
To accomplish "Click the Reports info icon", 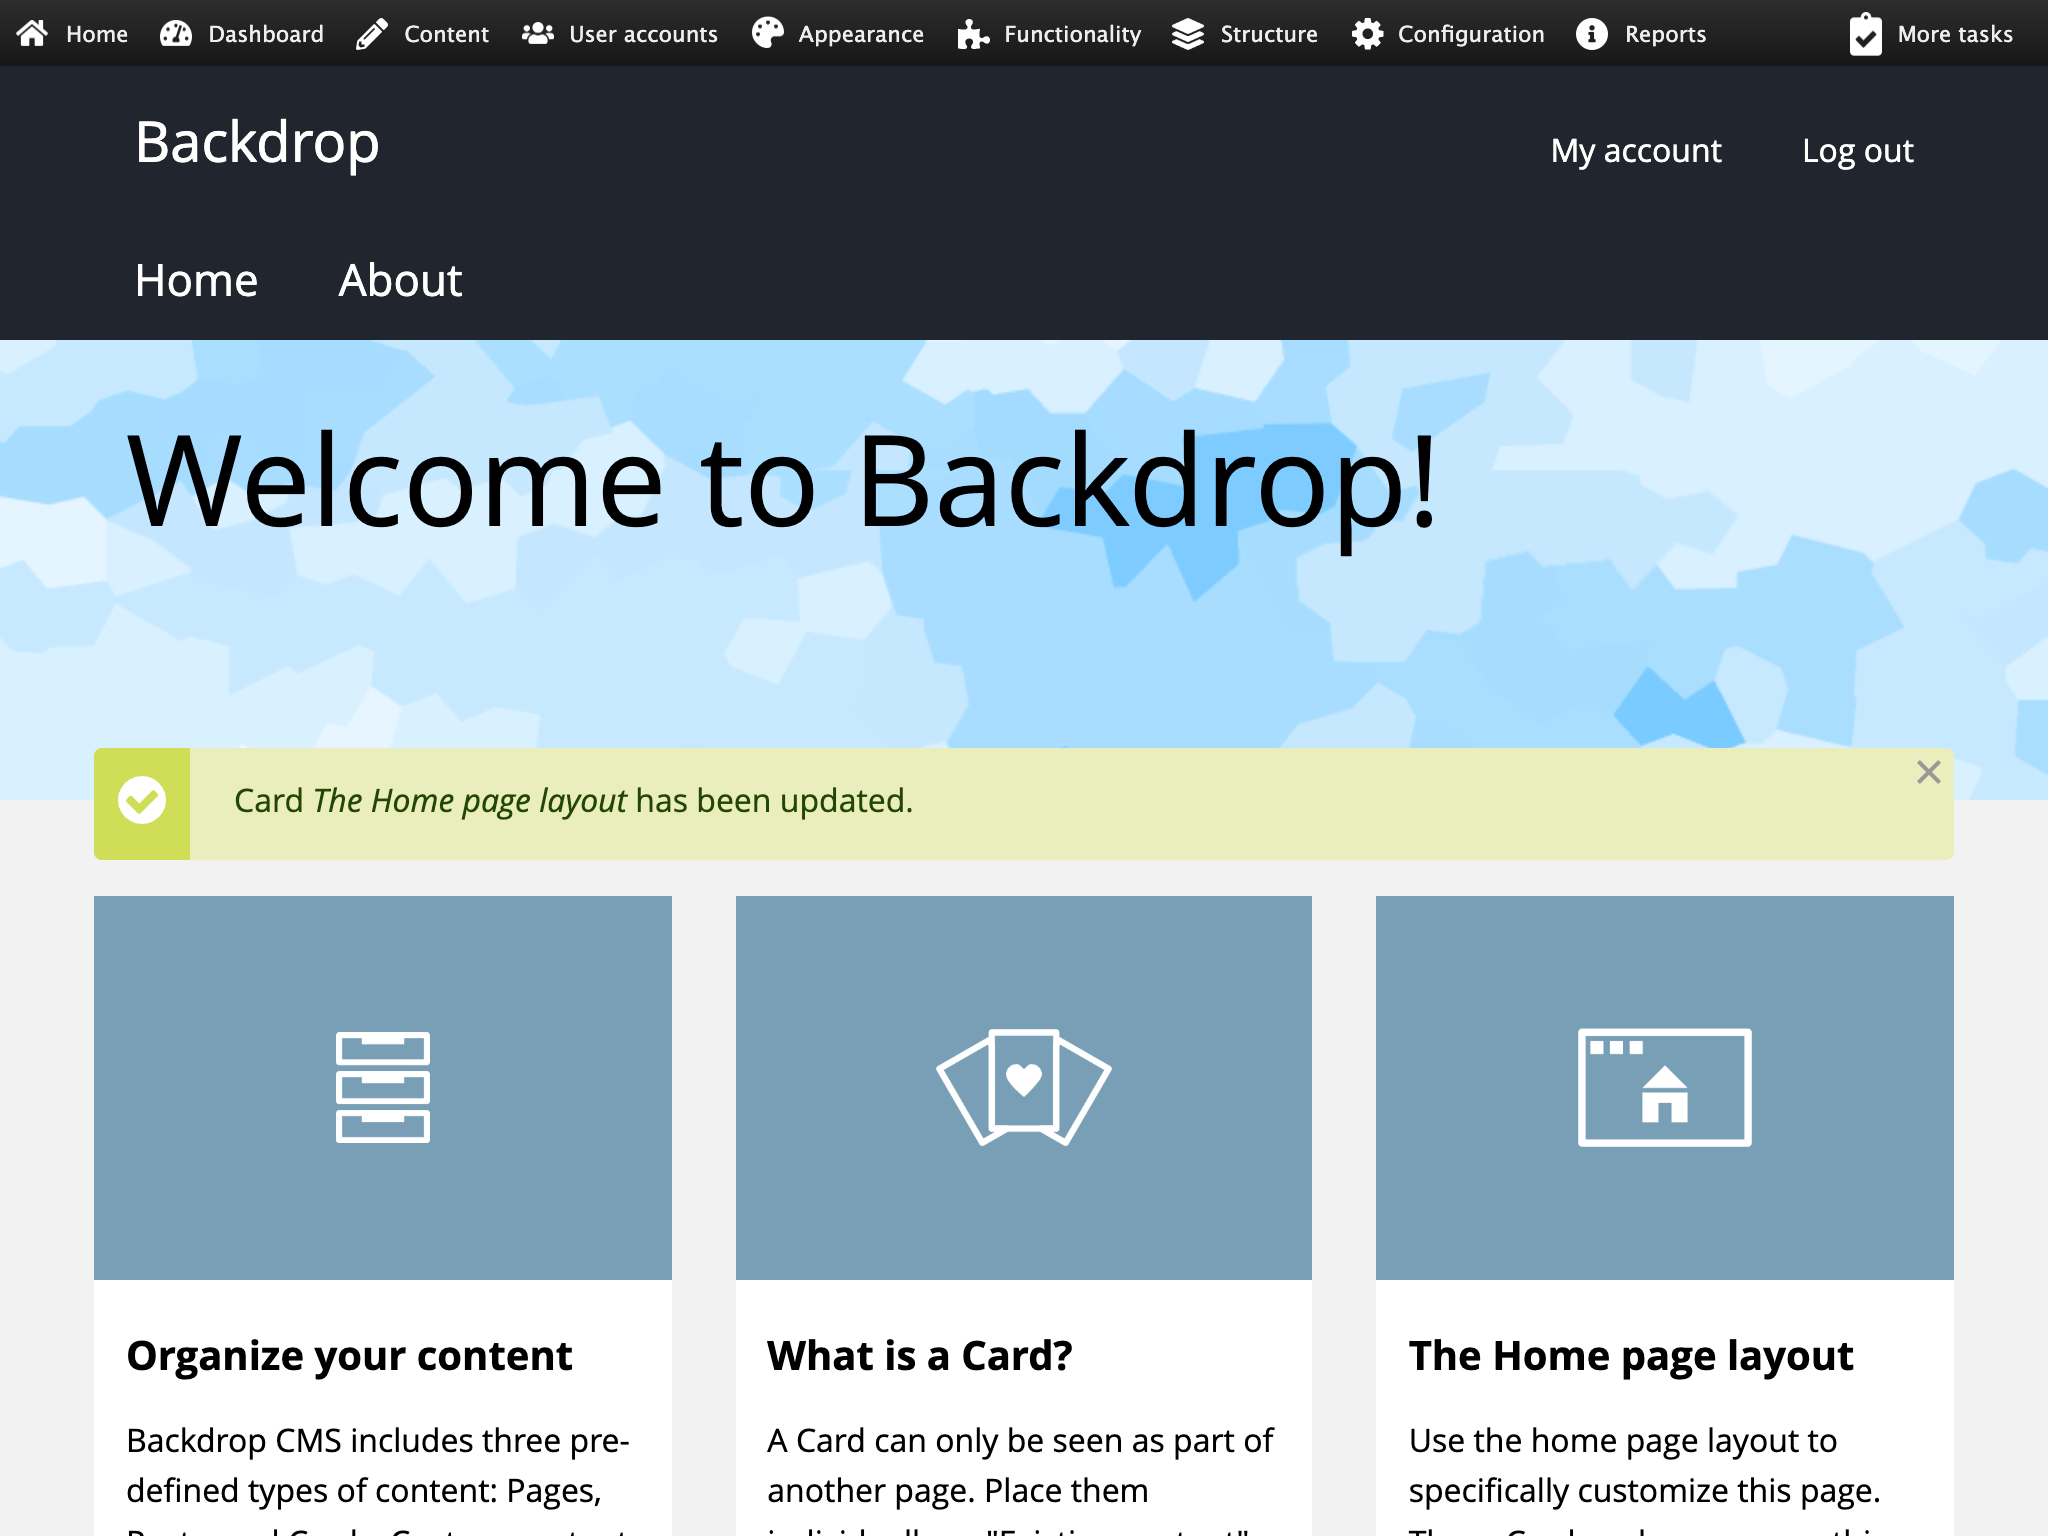I will coord(1592,33).
